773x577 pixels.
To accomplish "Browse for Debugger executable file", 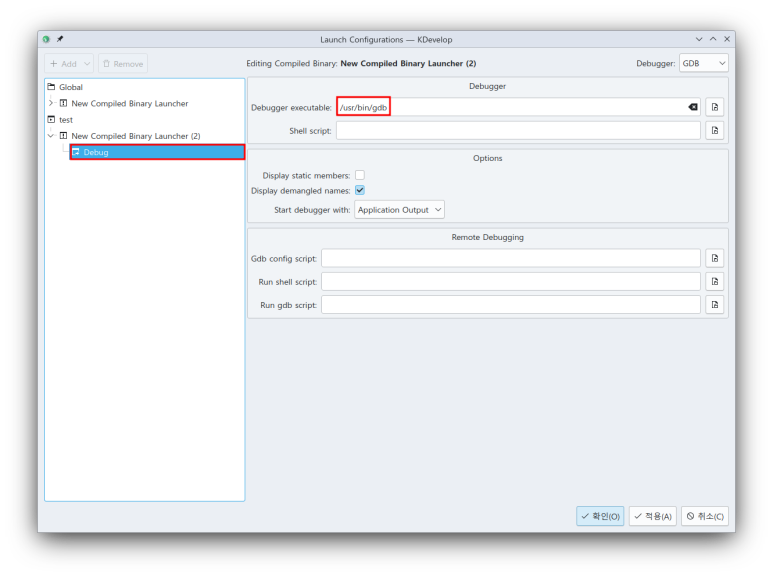I will coord(714,107).
